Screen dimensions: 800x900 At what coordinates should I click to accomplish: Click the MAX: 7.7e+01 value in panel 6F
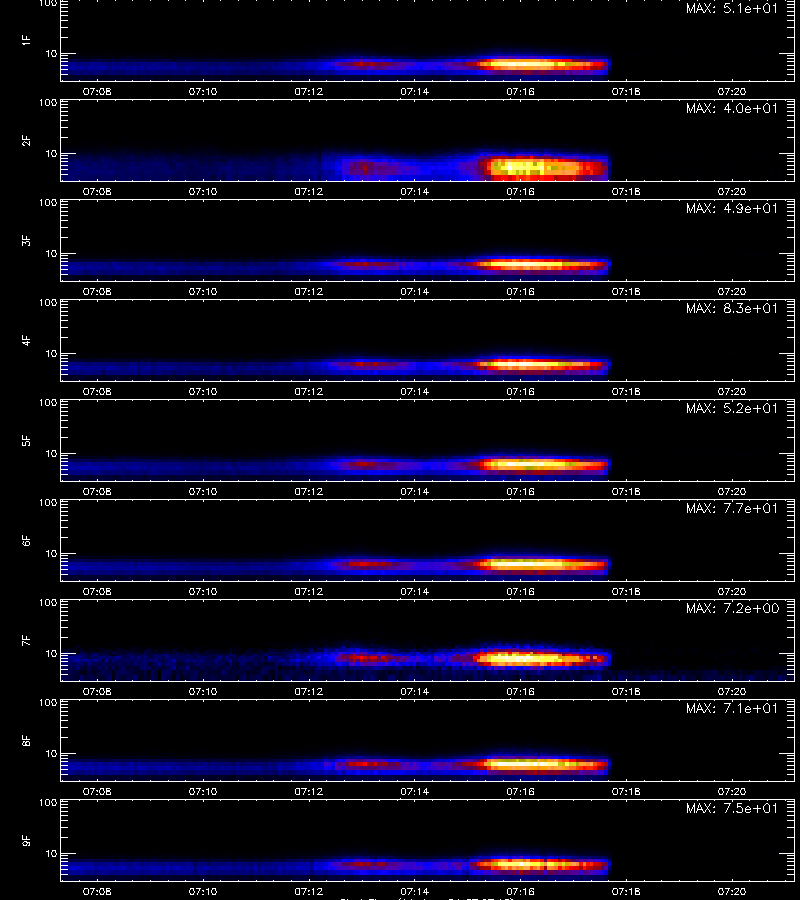pyautogui.click(x=732, y=508)
